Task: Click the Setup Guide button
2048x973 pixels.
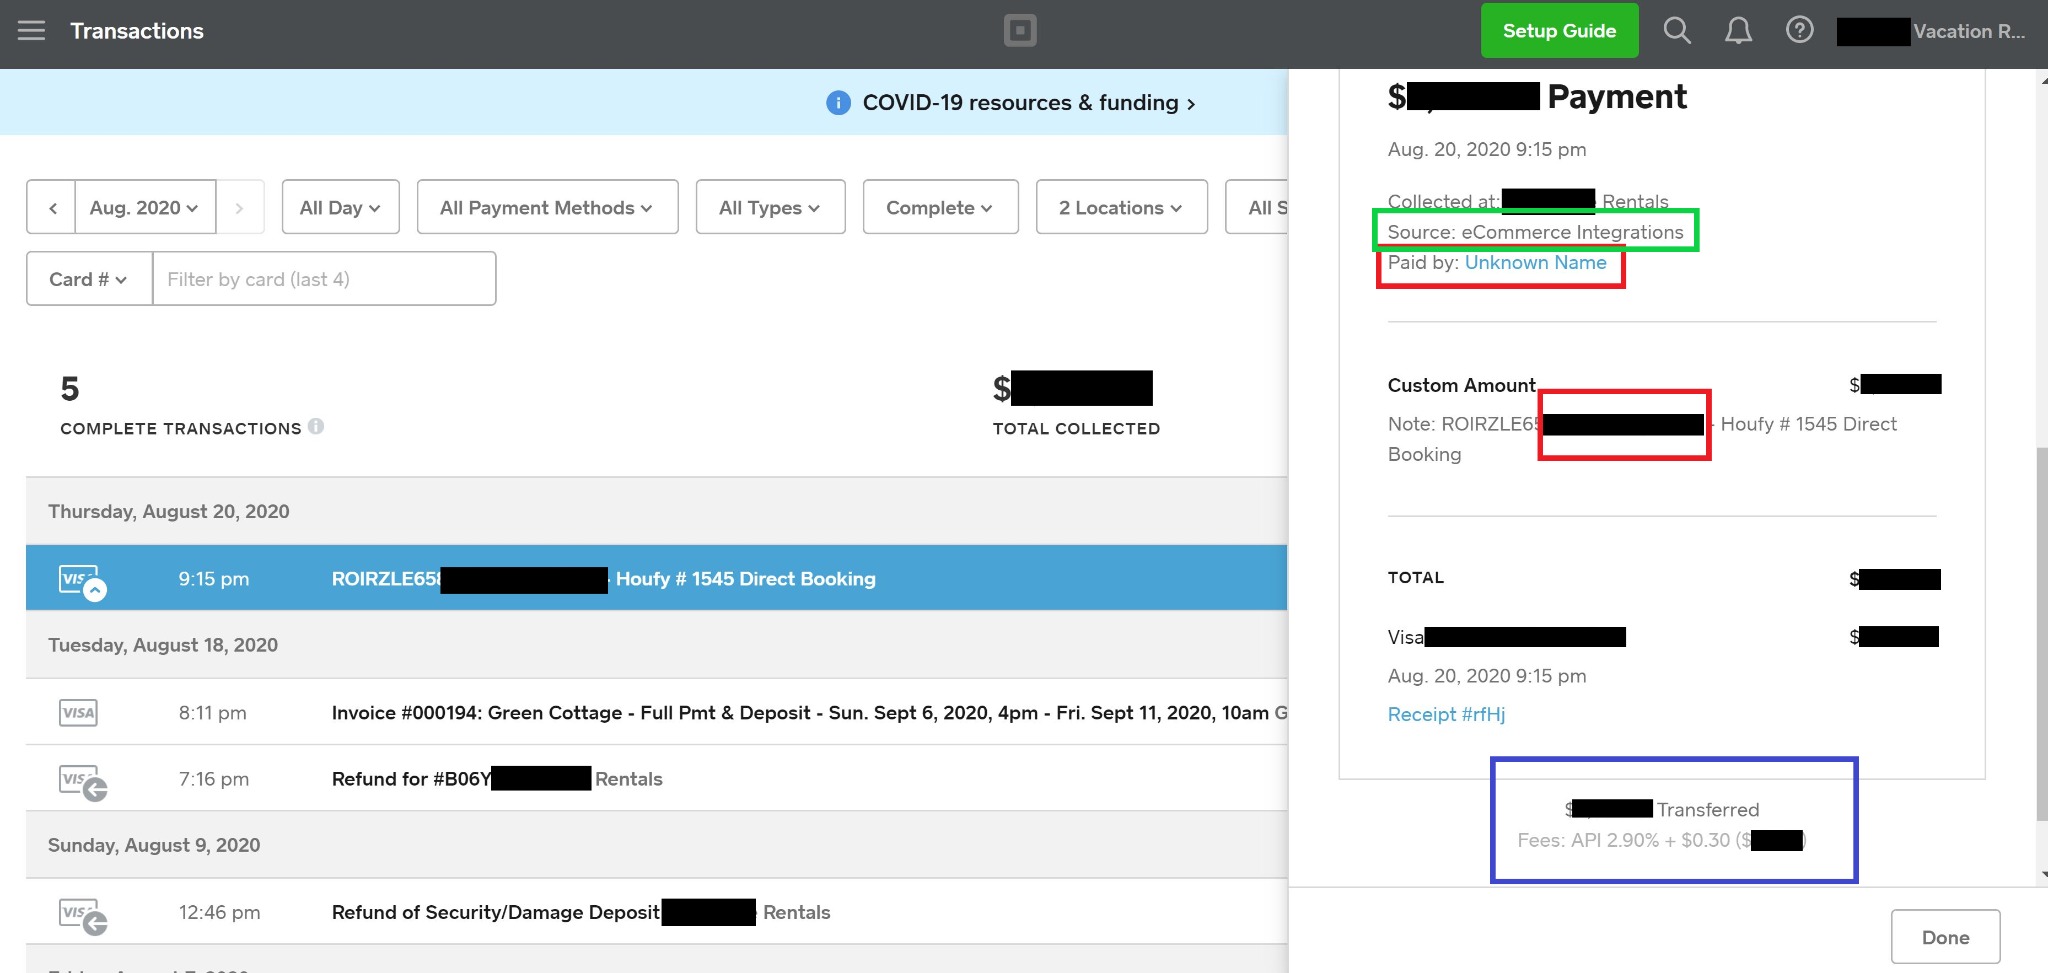Action: tap(1559, 31)
